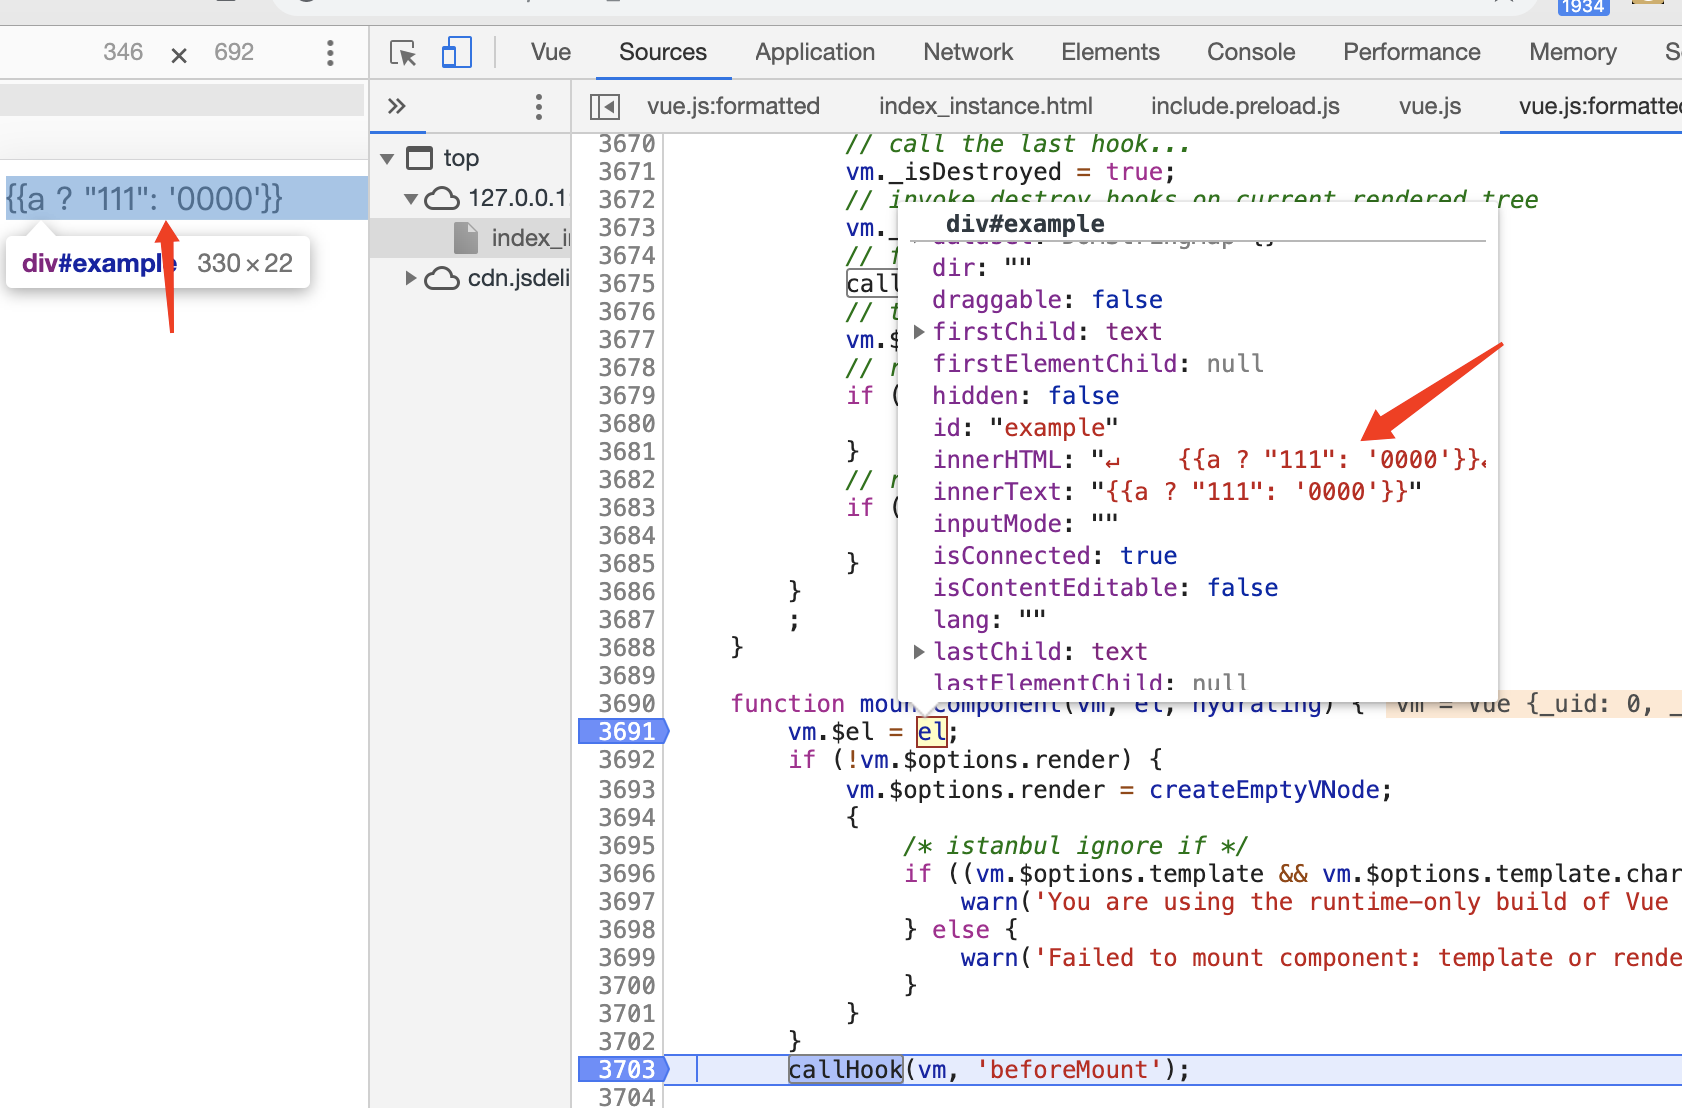Expand the firstChild property in popup
Screen dimensions: 1682x1108
tap(919, 332)
